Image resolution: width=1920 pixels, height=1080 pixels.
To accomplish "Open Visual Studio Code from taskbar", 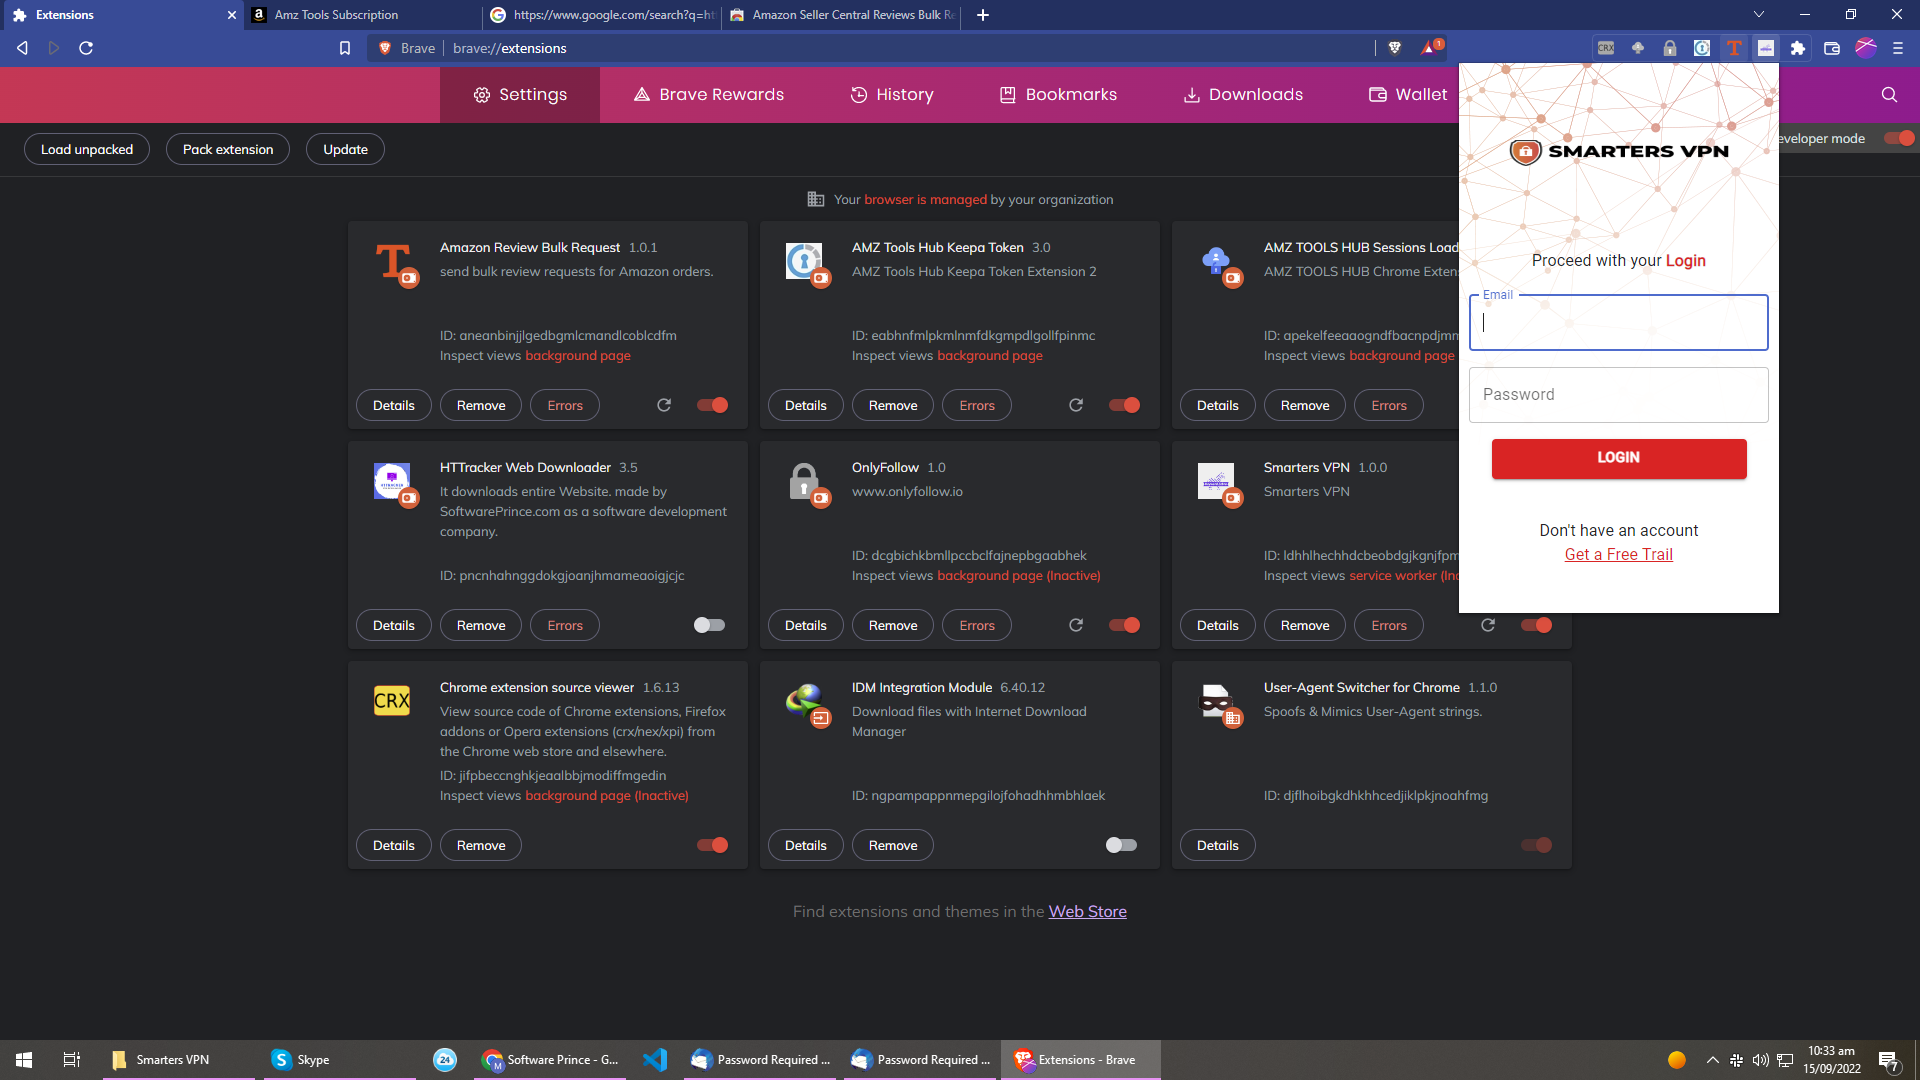I will [655, 1060].
